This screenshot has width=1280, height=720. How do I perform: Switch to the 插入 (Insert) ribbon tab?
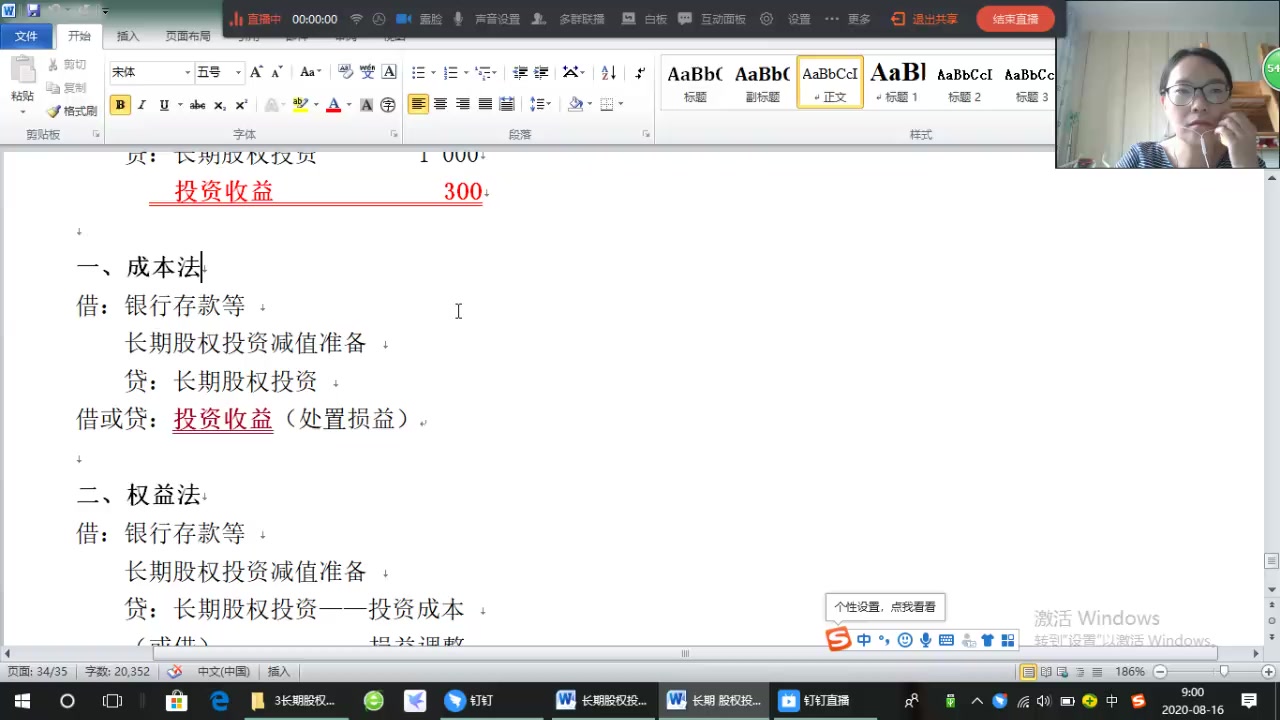tap(128, 36)
